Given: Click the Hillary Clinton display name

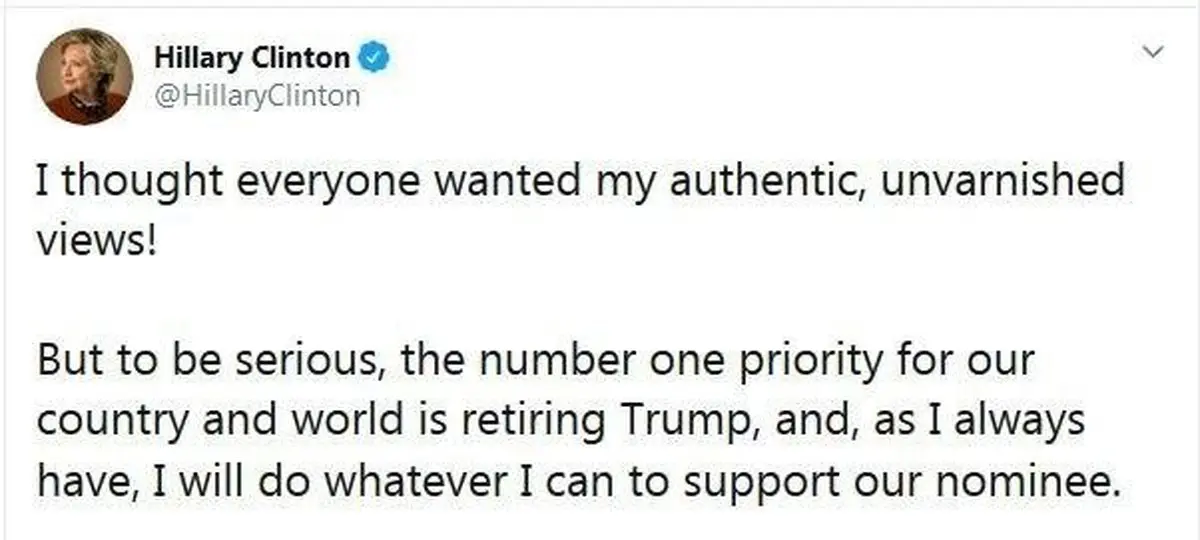Looking at the screenshot, I should tap(252, 58).
